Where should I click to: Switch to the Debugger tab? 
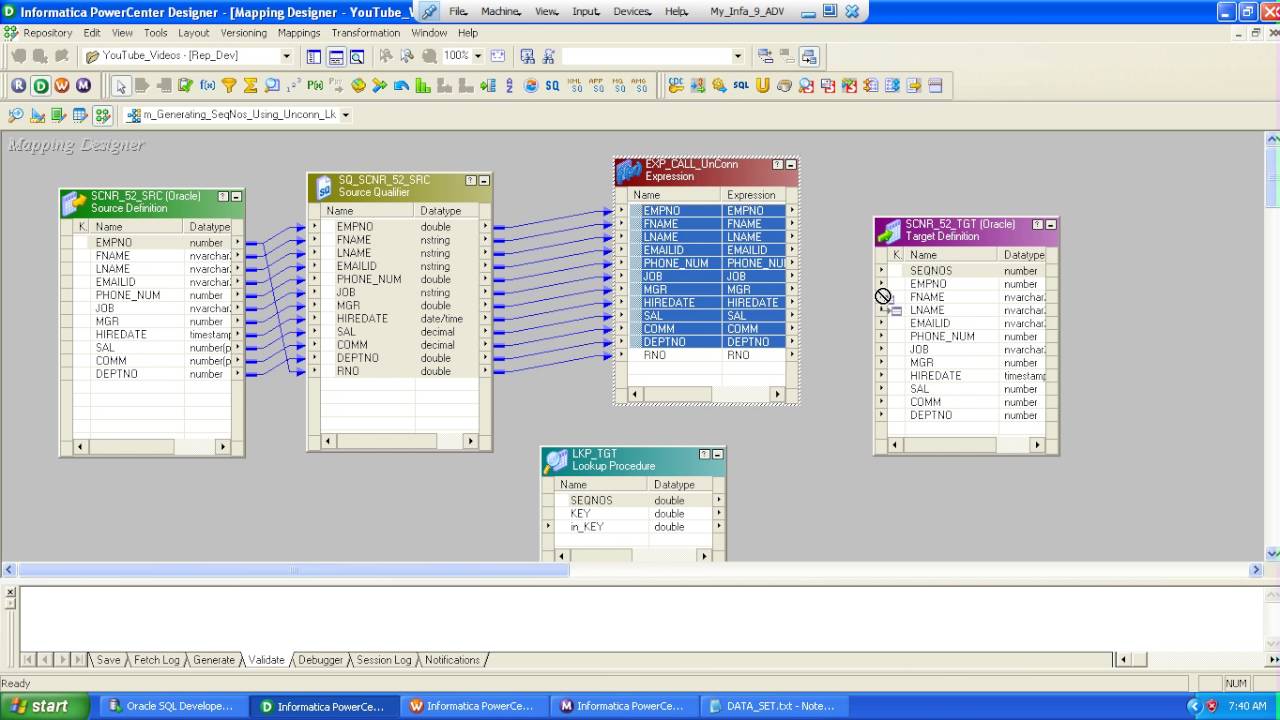tap(321, 660)
